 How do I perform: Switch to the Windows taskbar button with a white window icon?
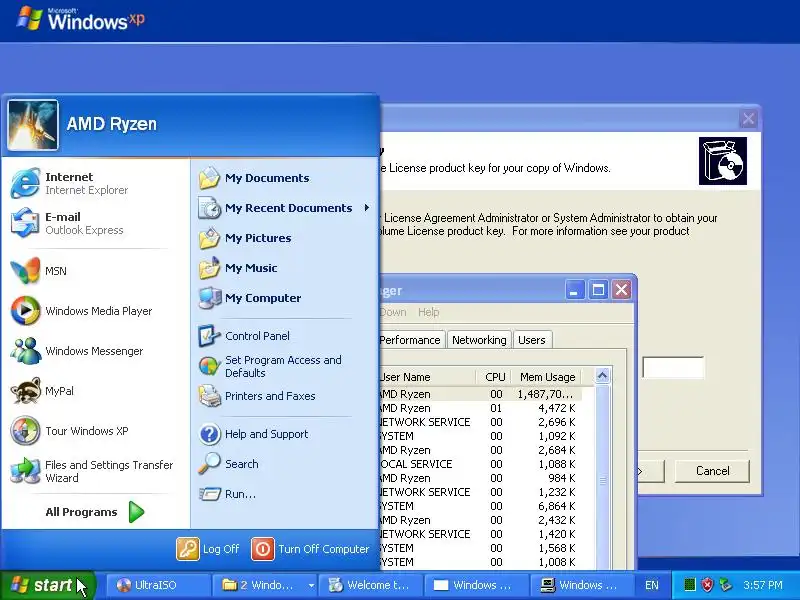[477, 585]
